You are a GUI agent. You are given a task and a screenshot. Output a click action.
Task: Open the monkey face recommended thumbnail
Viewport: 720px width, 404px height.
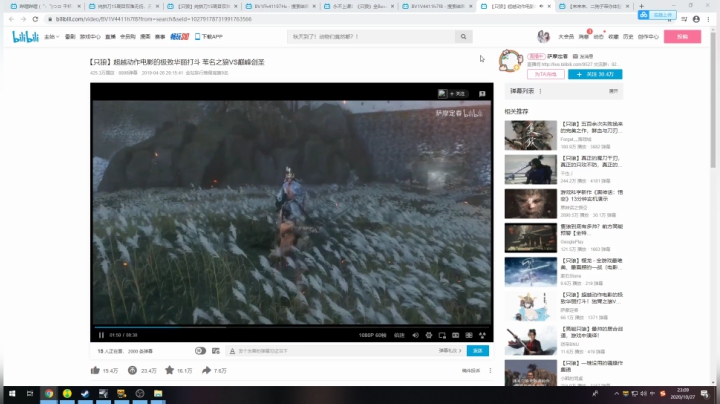click(x=530, y=203)
